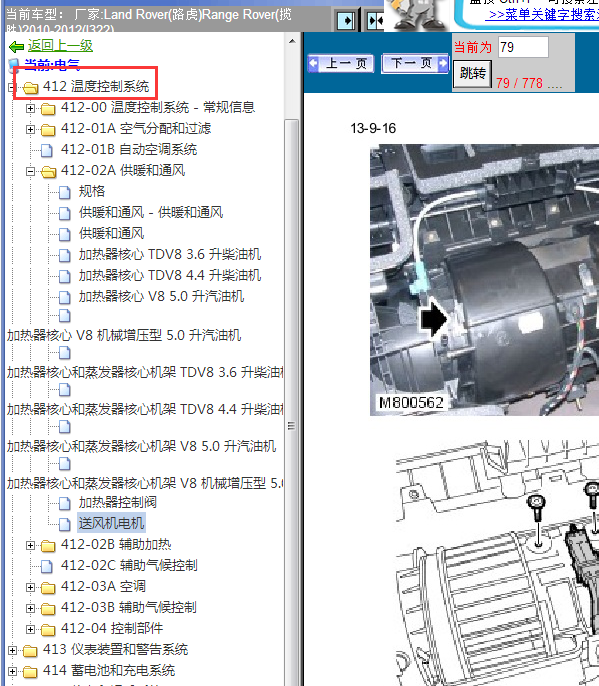The image size is (599, 686).
Task: Click the green back arrow icon
Action: pyautogui.click(x=16, y=46)
